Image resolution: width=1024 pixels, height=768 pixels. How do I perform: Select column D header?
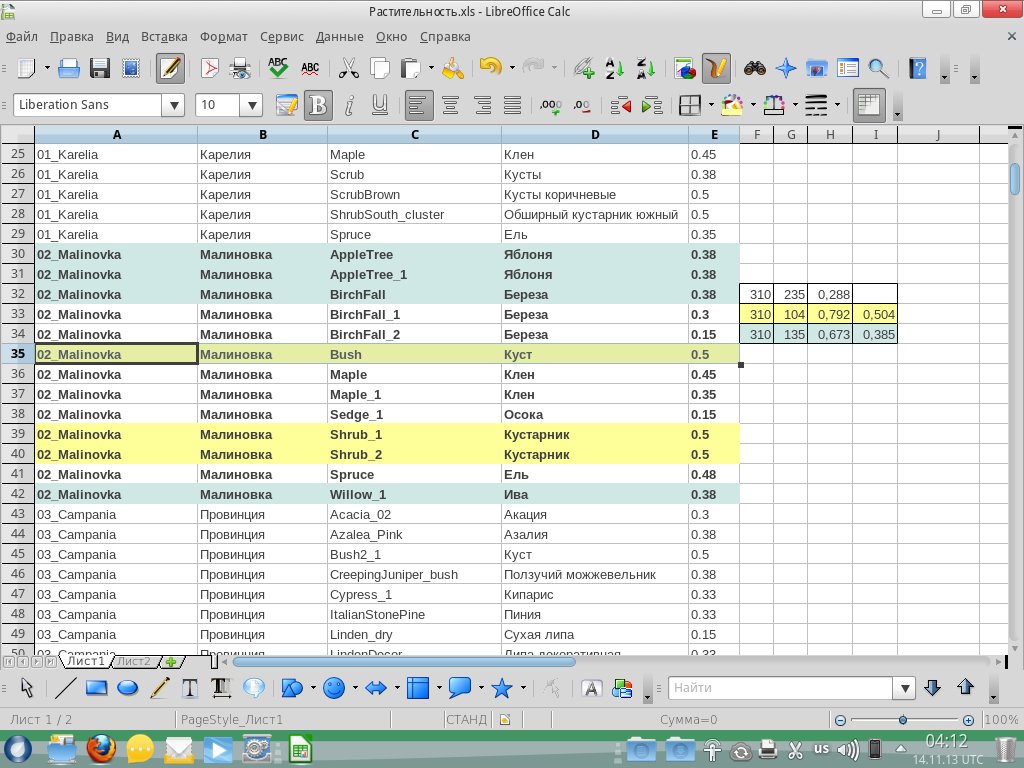pos(594,135)
